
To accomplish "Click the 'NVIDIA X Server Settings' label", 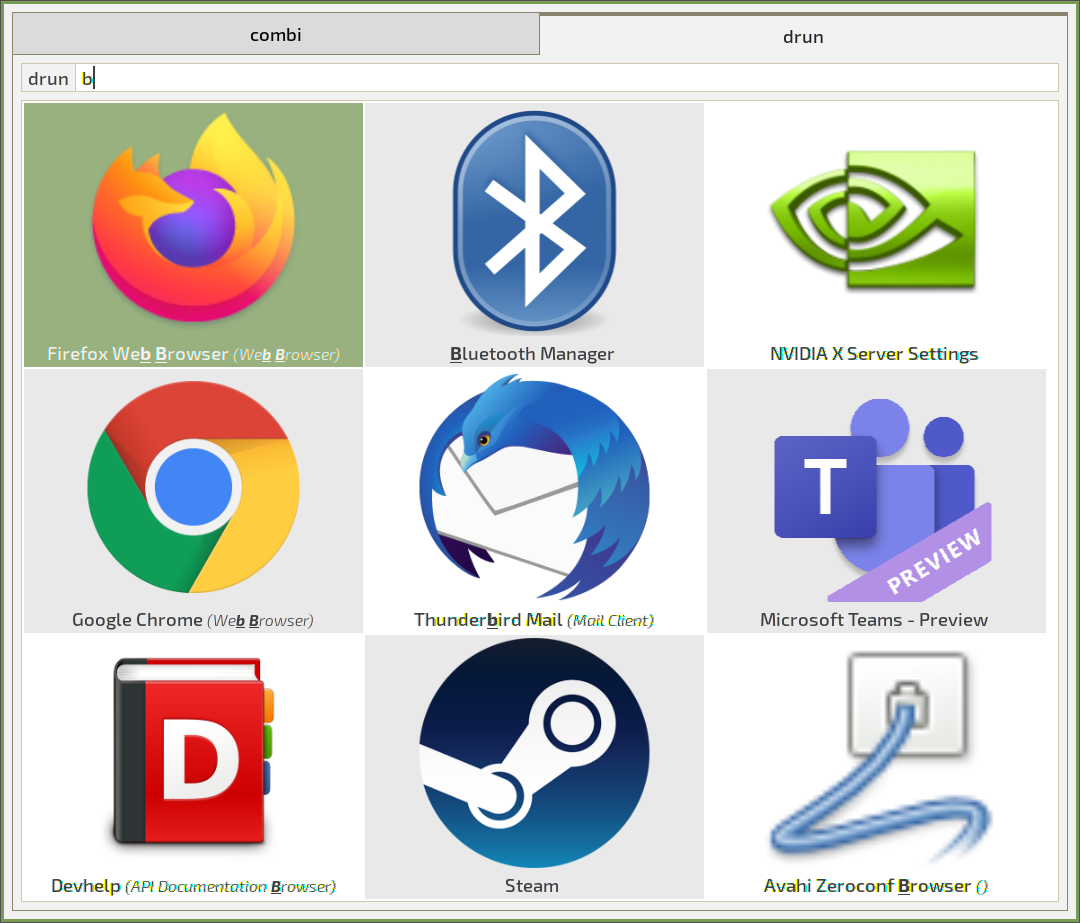I will point(874,354).
